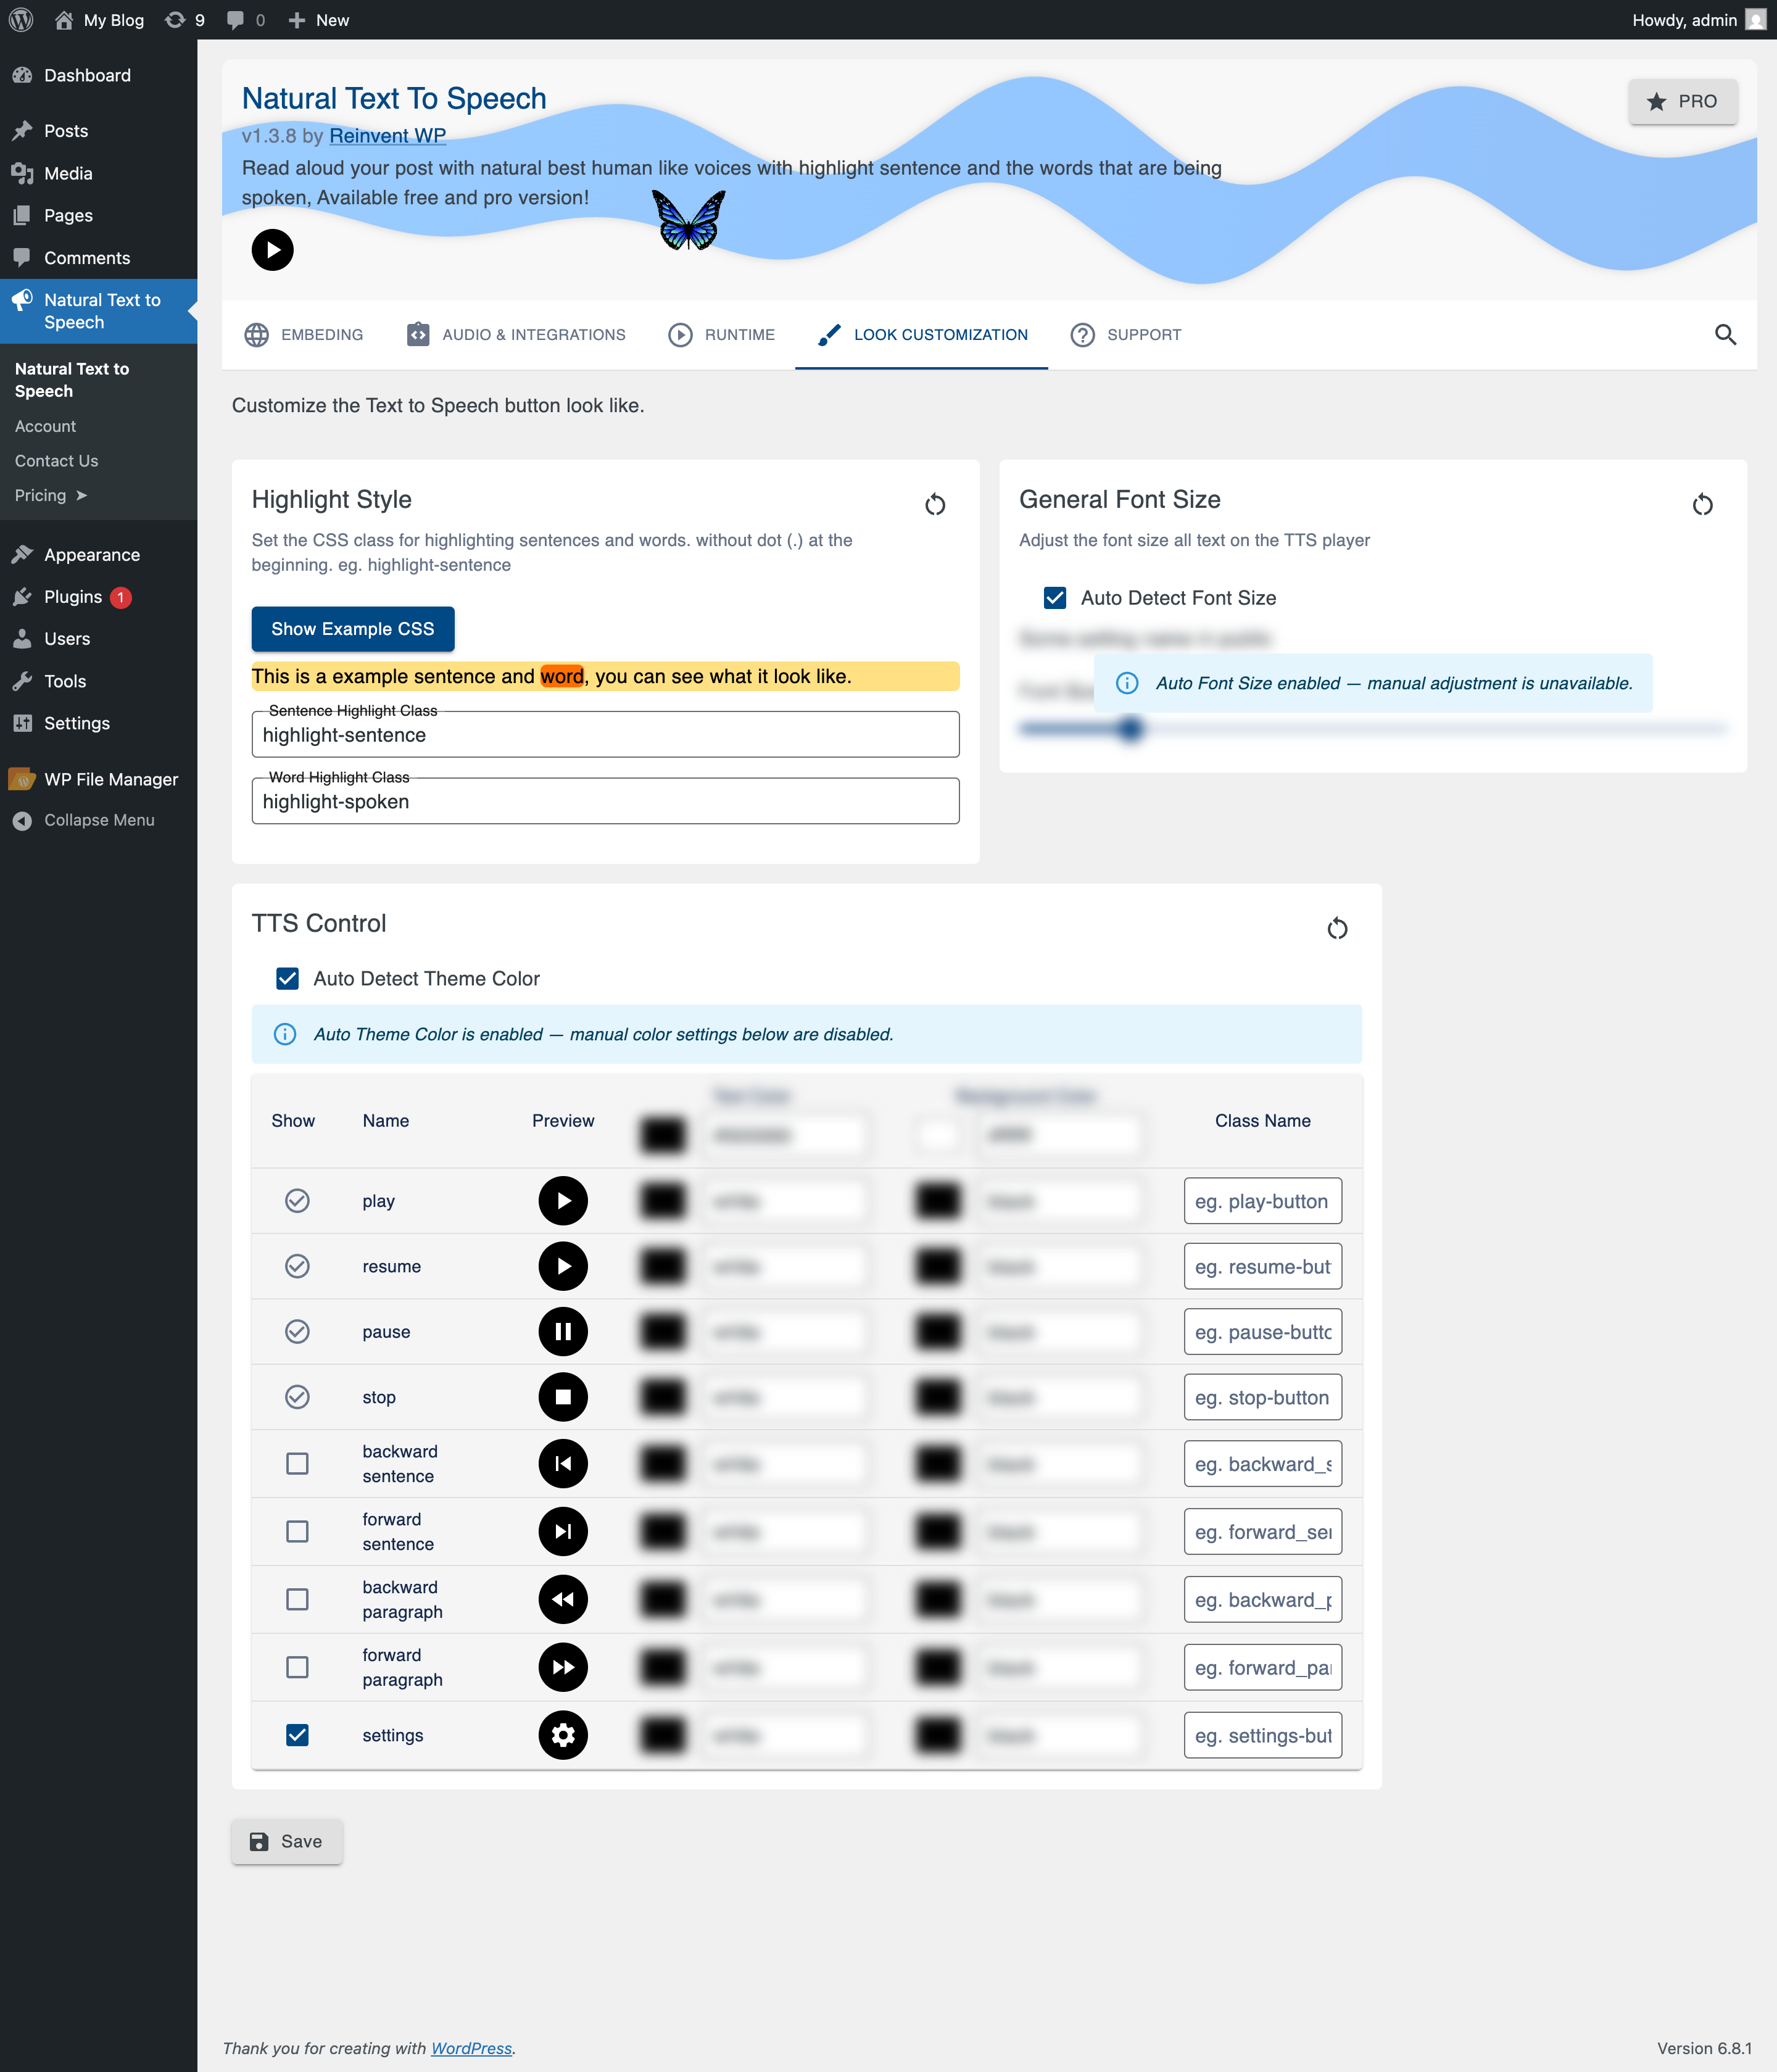
Task: Toggle Auto Detect Font Size checkbox
Action: point(1055,598)
